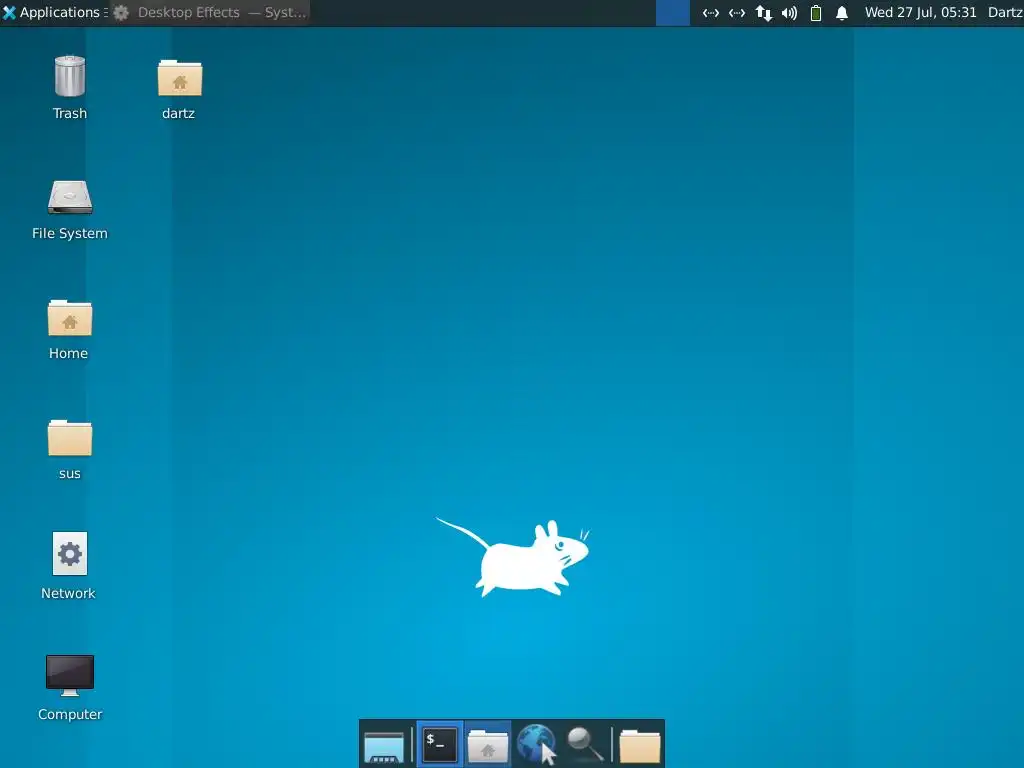Open the network up/down arrows indicator

coord(763,12)
